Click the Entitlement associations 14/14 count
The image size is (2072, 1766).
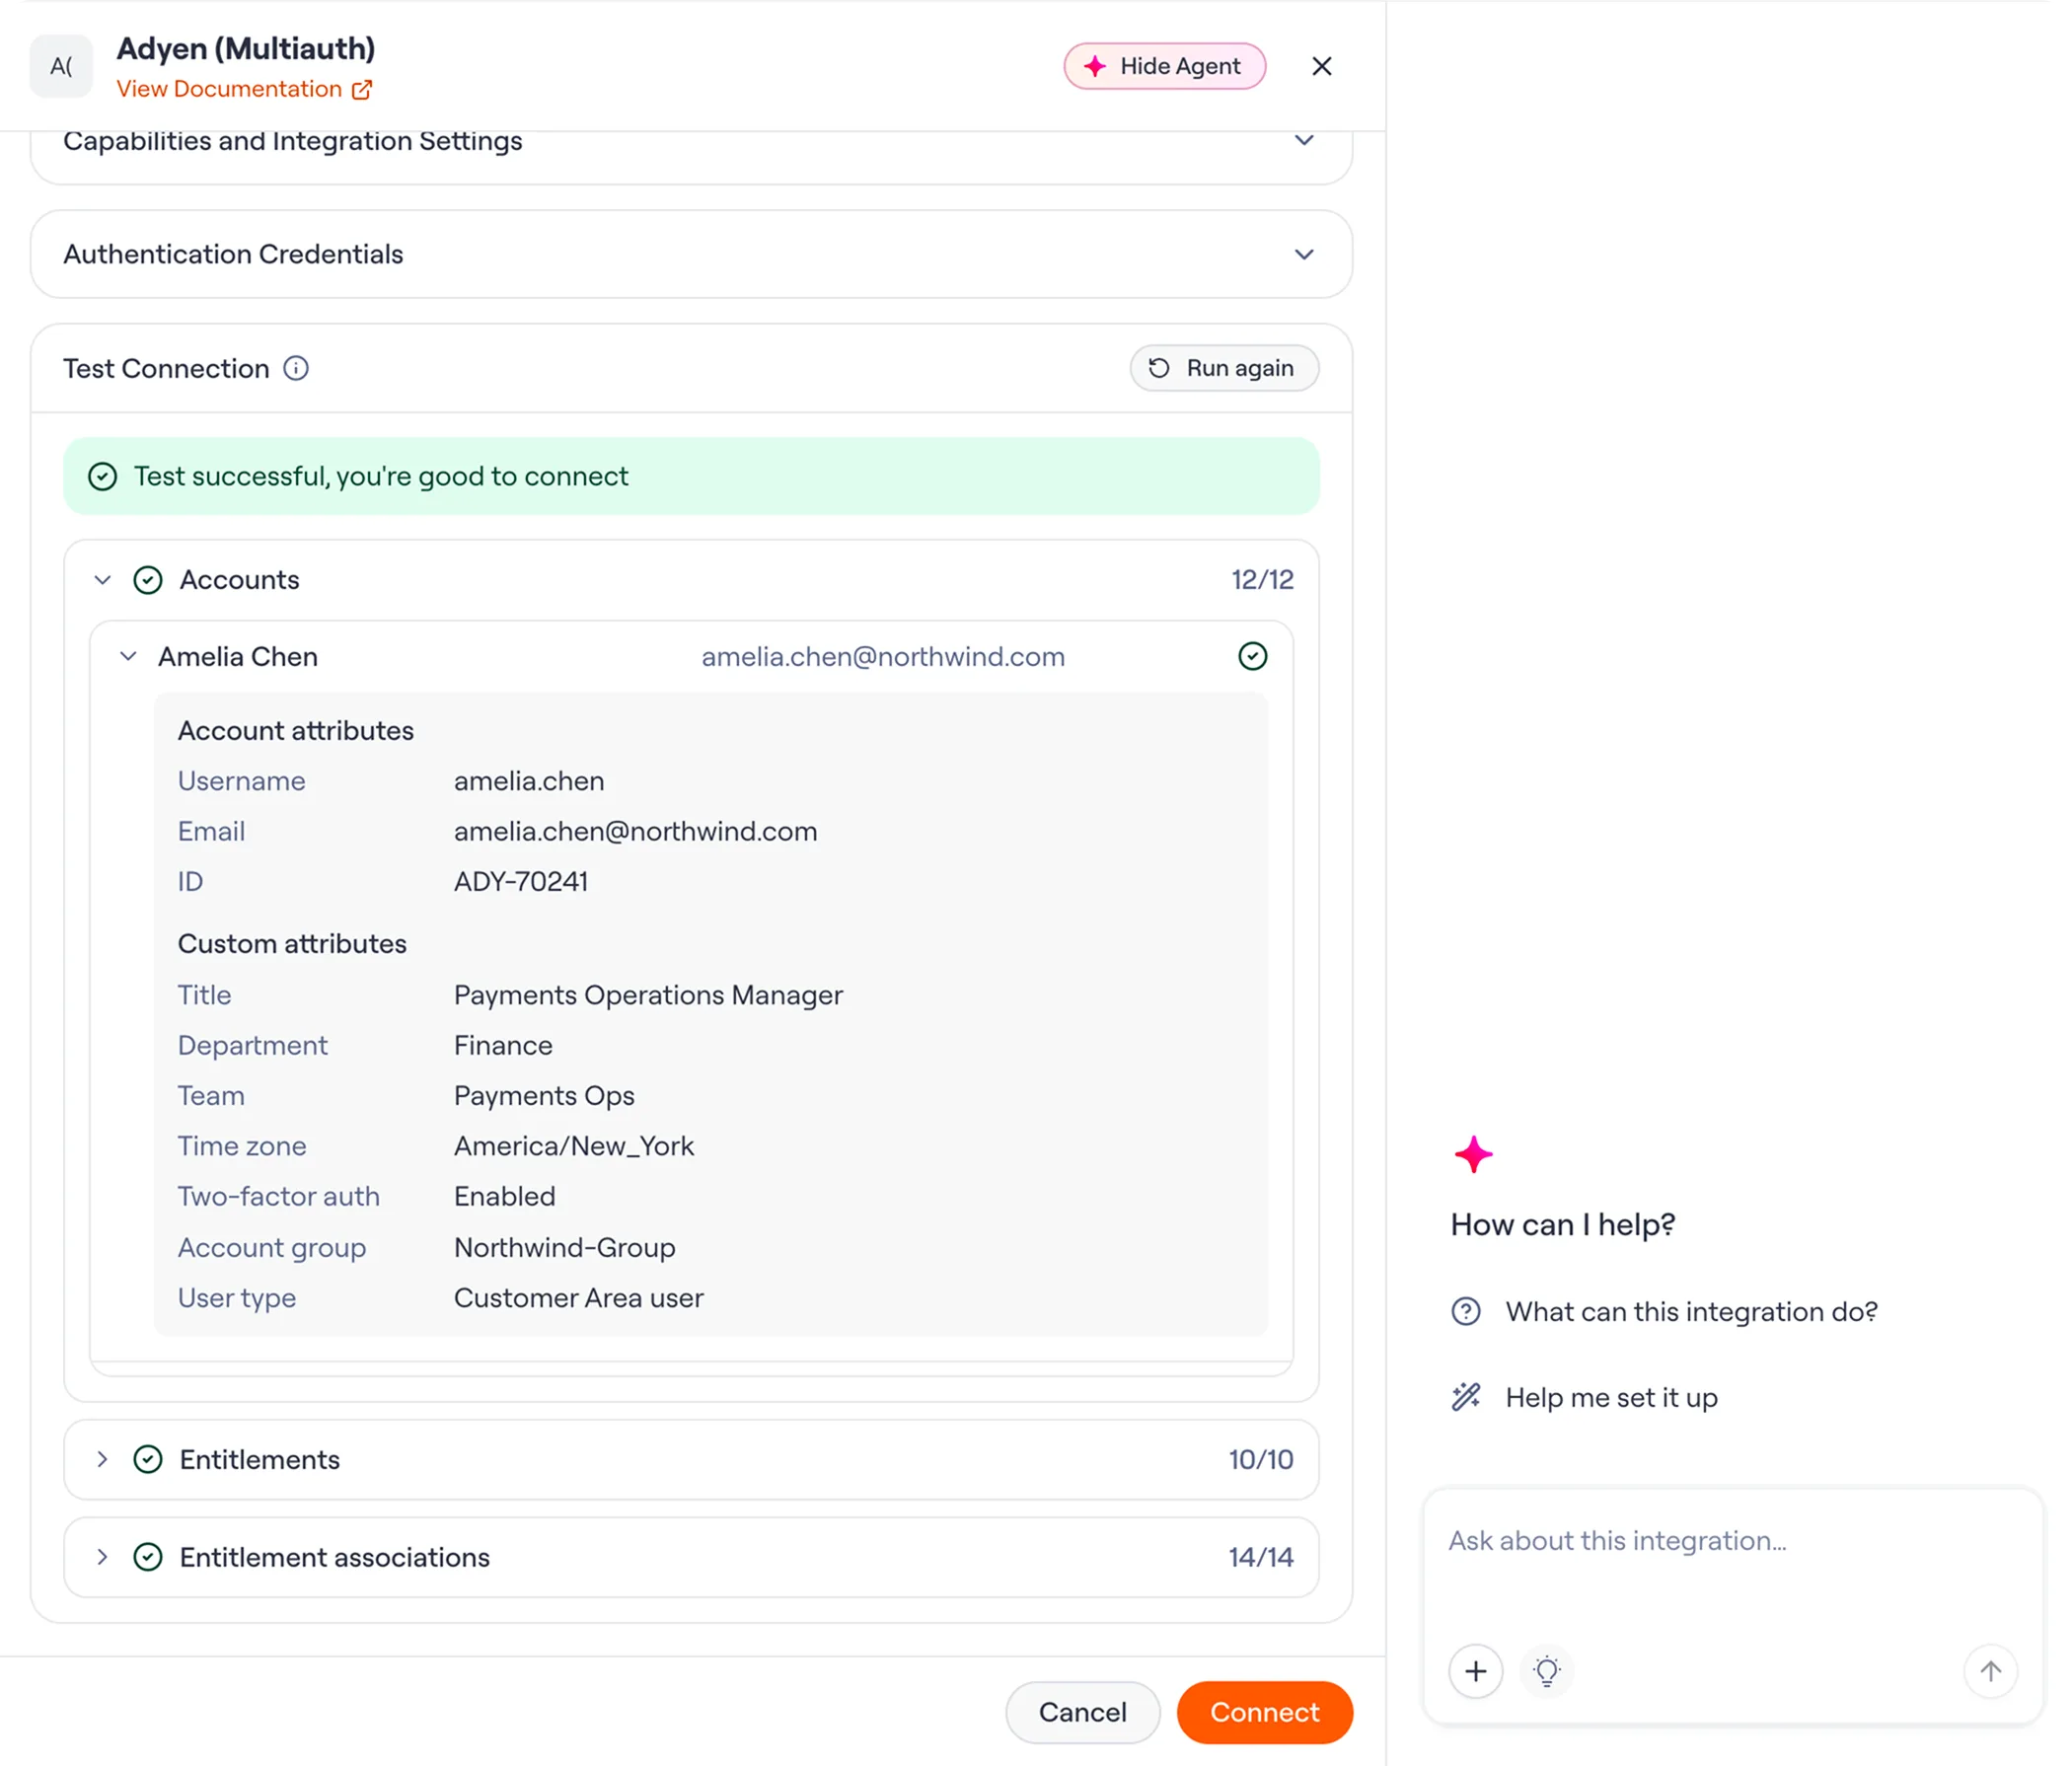coord(1261,1557)
